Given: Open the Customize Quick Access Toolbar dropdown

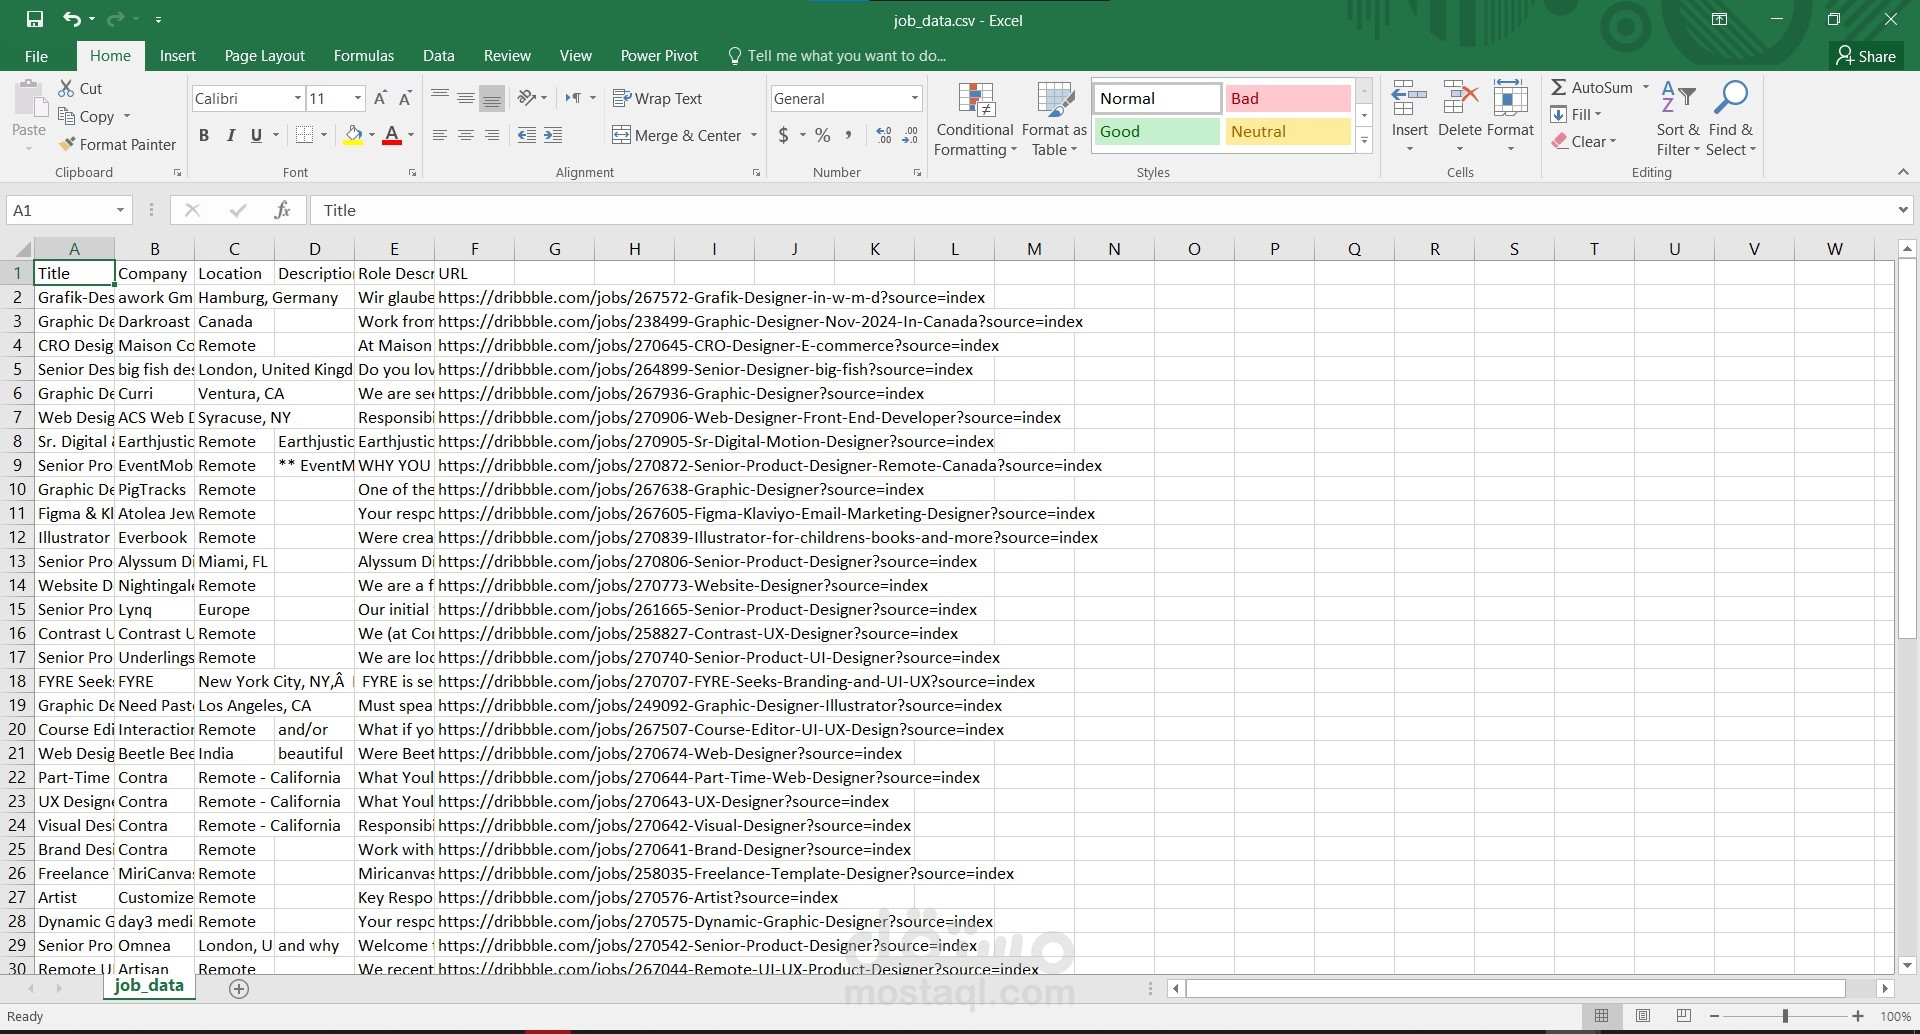Looking at the screenshot, I should pyautogui.click(x=159, y=19).
